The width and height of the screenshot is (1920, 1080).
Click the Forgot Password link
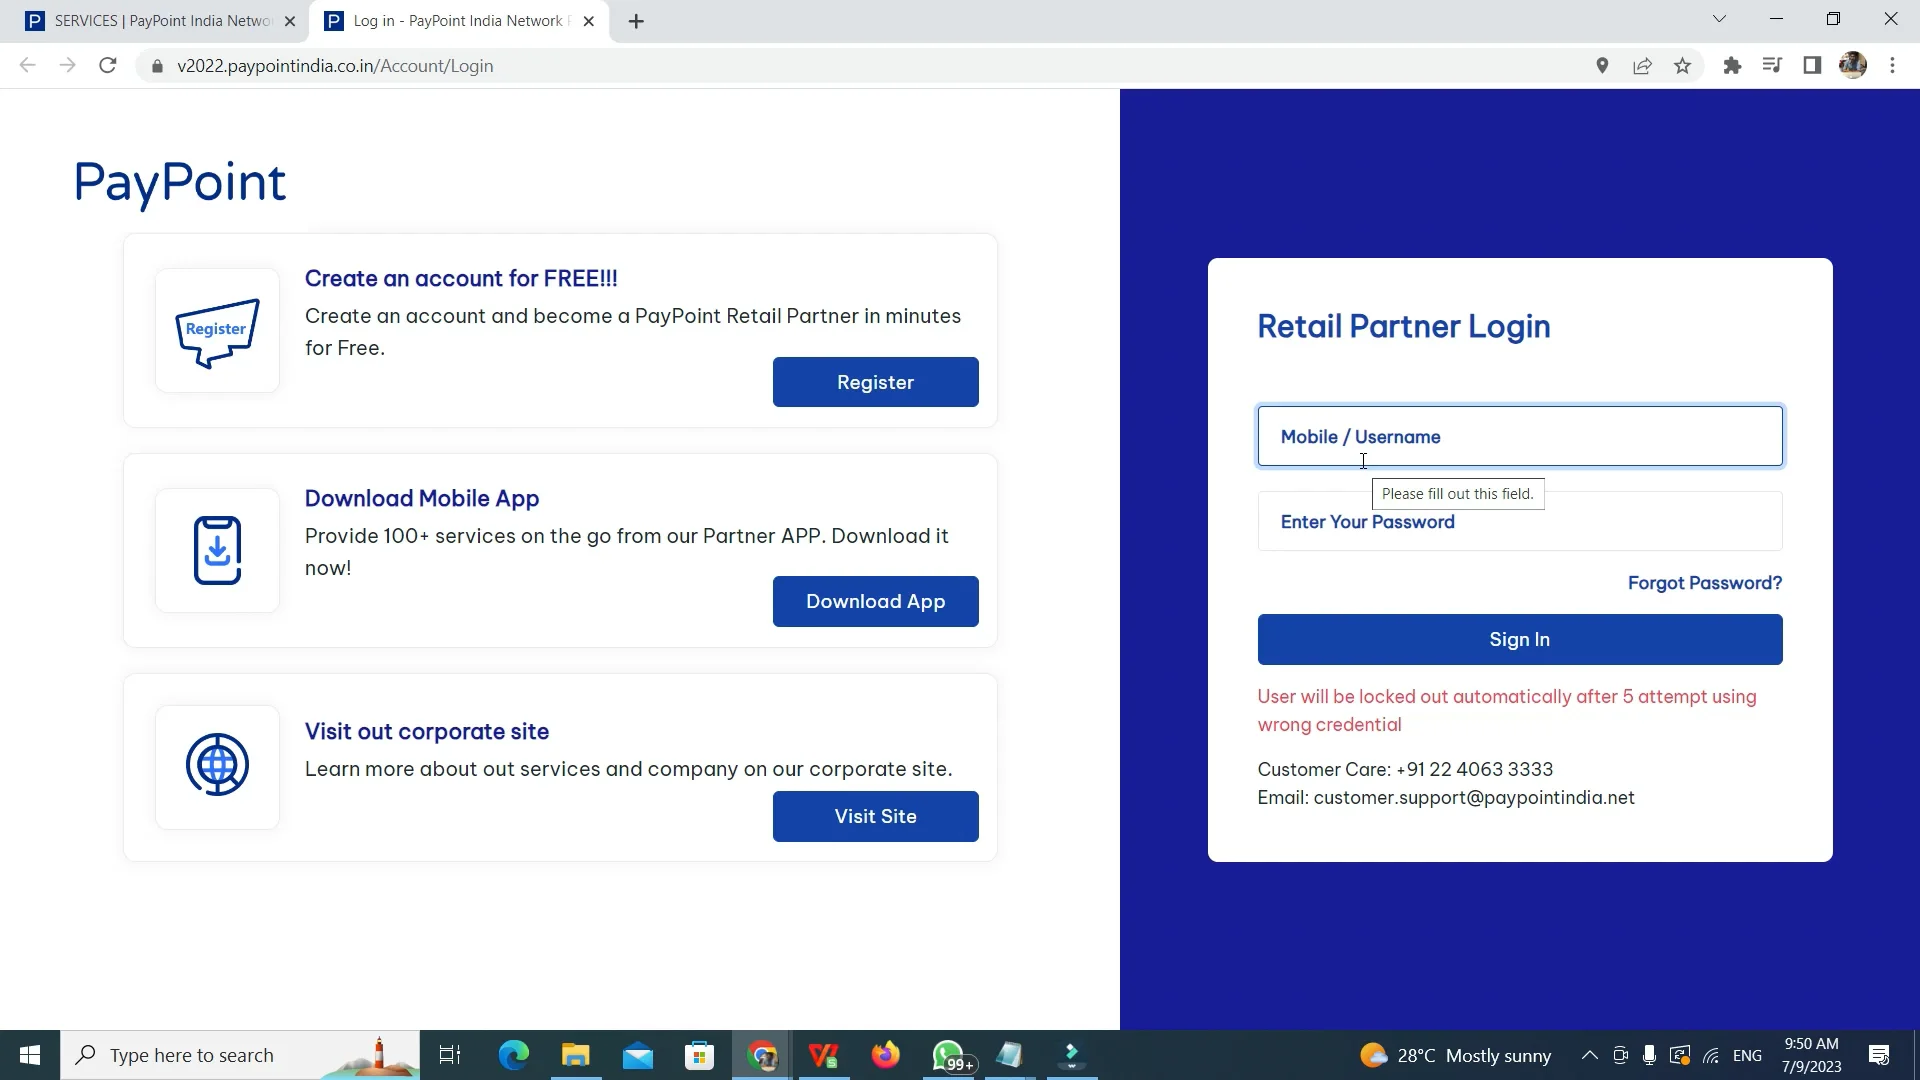[x=1704, y=583]
